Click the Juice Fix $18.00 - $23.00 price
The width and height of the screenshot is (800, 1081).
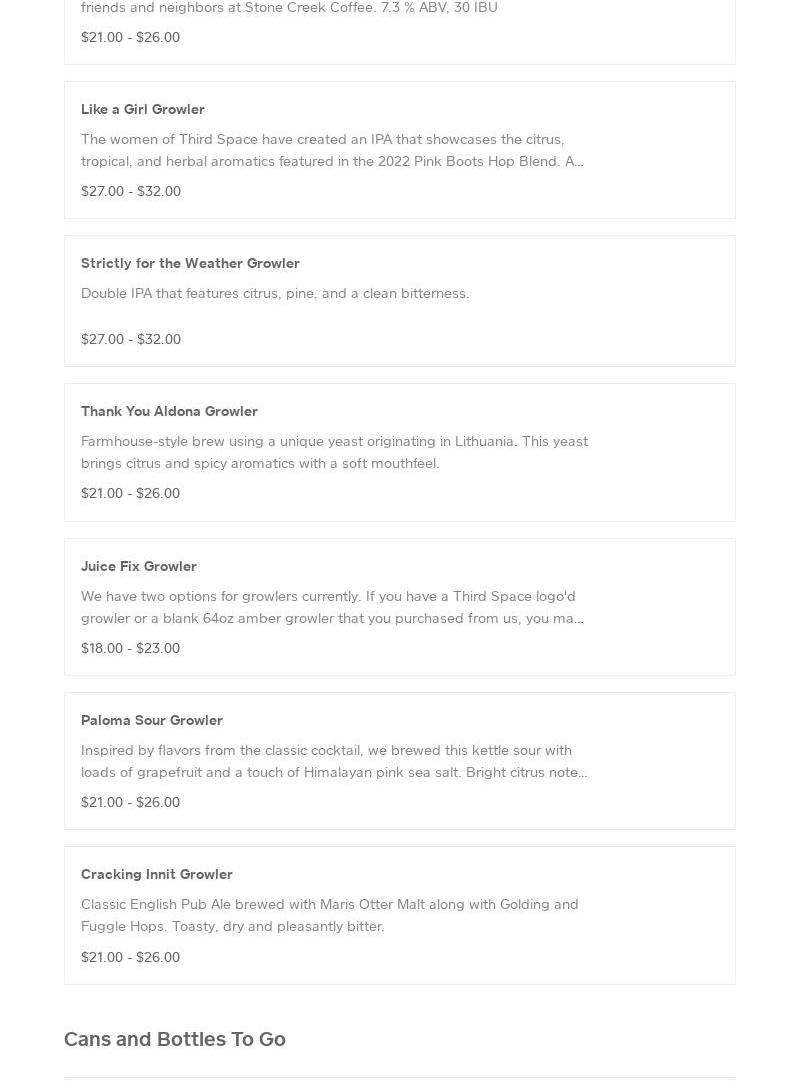130,648
